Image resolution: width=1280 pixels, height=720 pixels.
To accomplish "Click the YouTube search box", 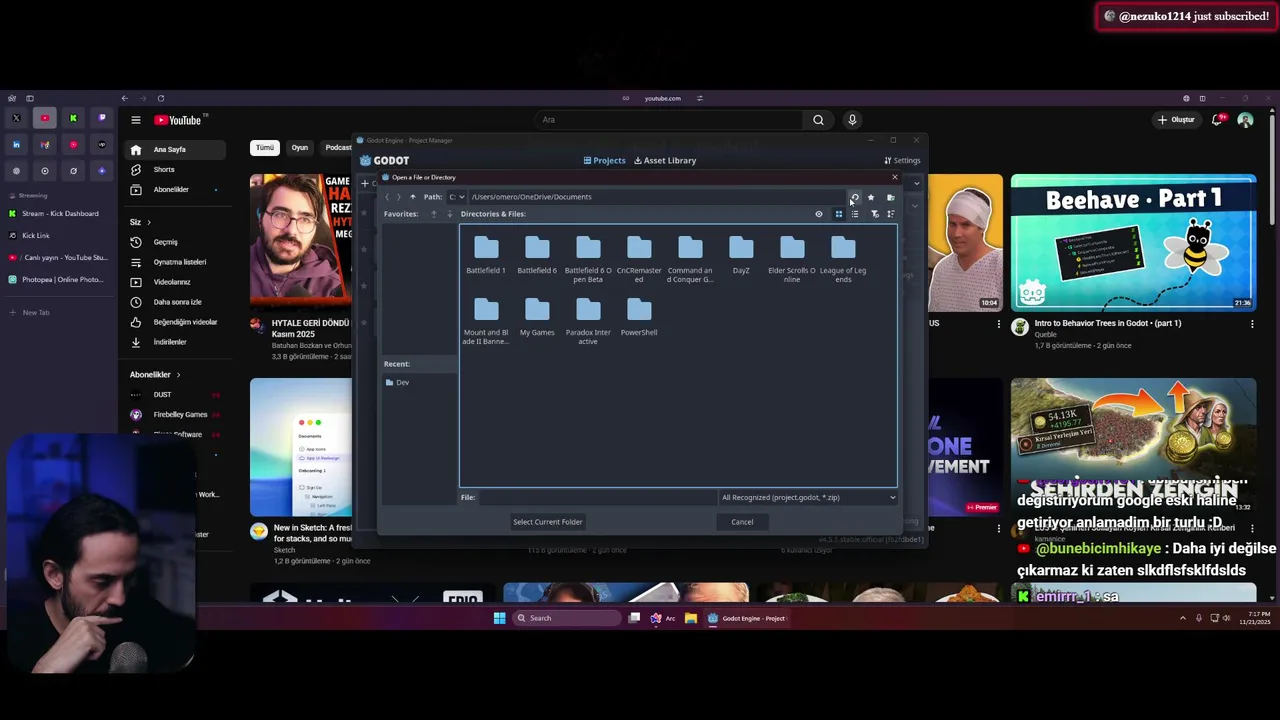I will pyautogui.click(x=668, y=120).
